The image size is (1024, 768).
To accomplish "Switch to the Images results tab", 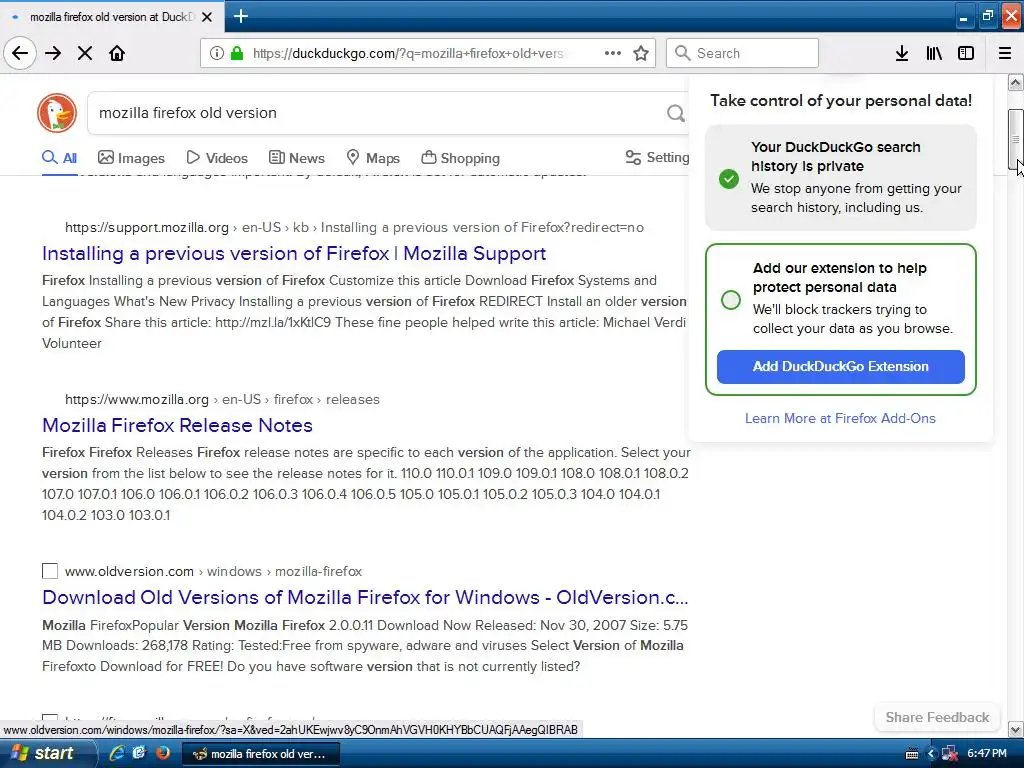I will pos(131,158).
